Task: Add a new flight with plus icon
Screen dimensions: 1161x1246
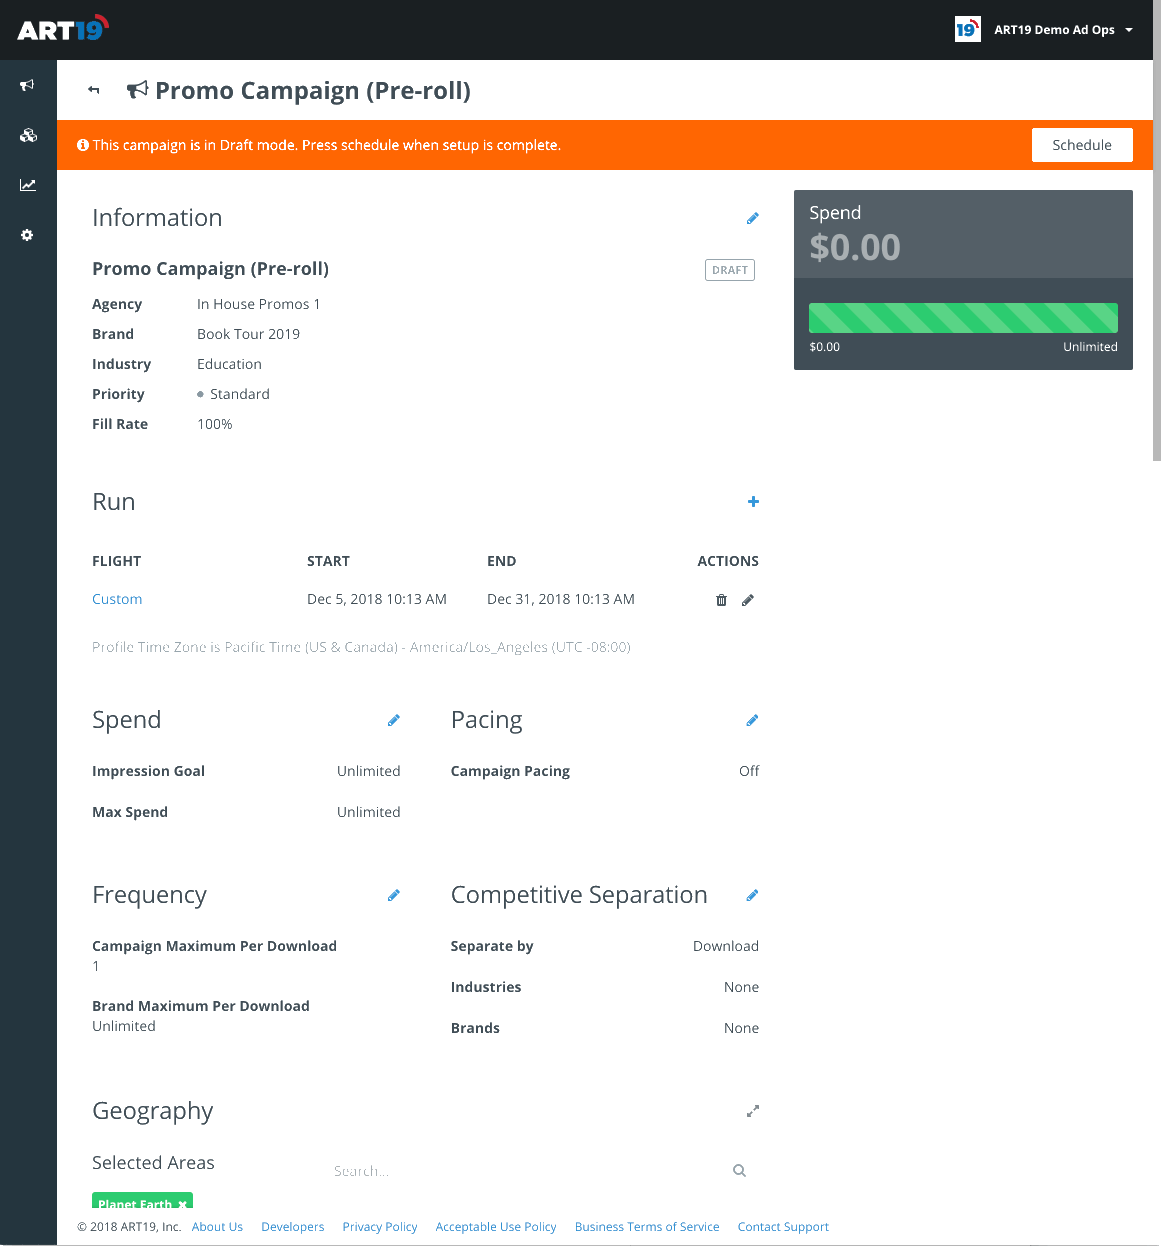Action: click(x=753, y=502)
